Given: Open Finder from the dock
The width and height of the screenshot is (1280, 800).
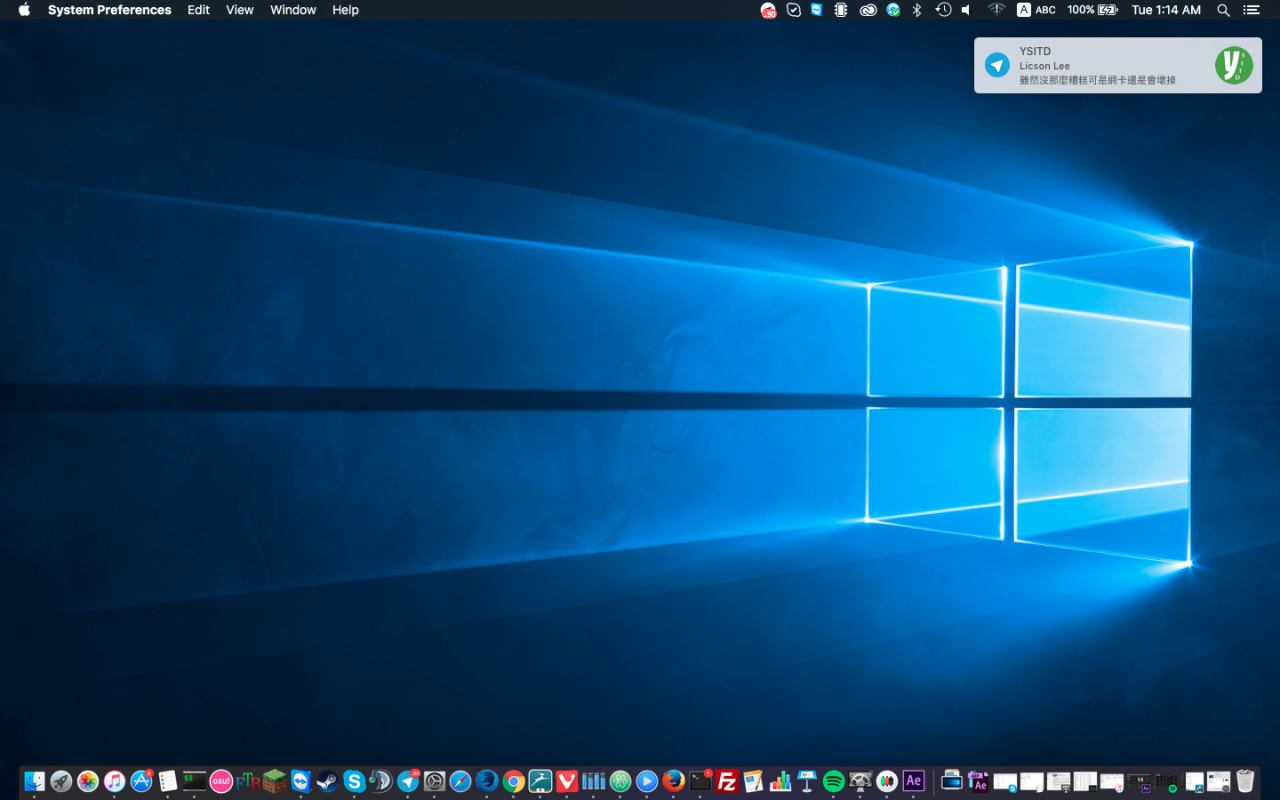Looking at the screenshot, I should coord(35,781).
